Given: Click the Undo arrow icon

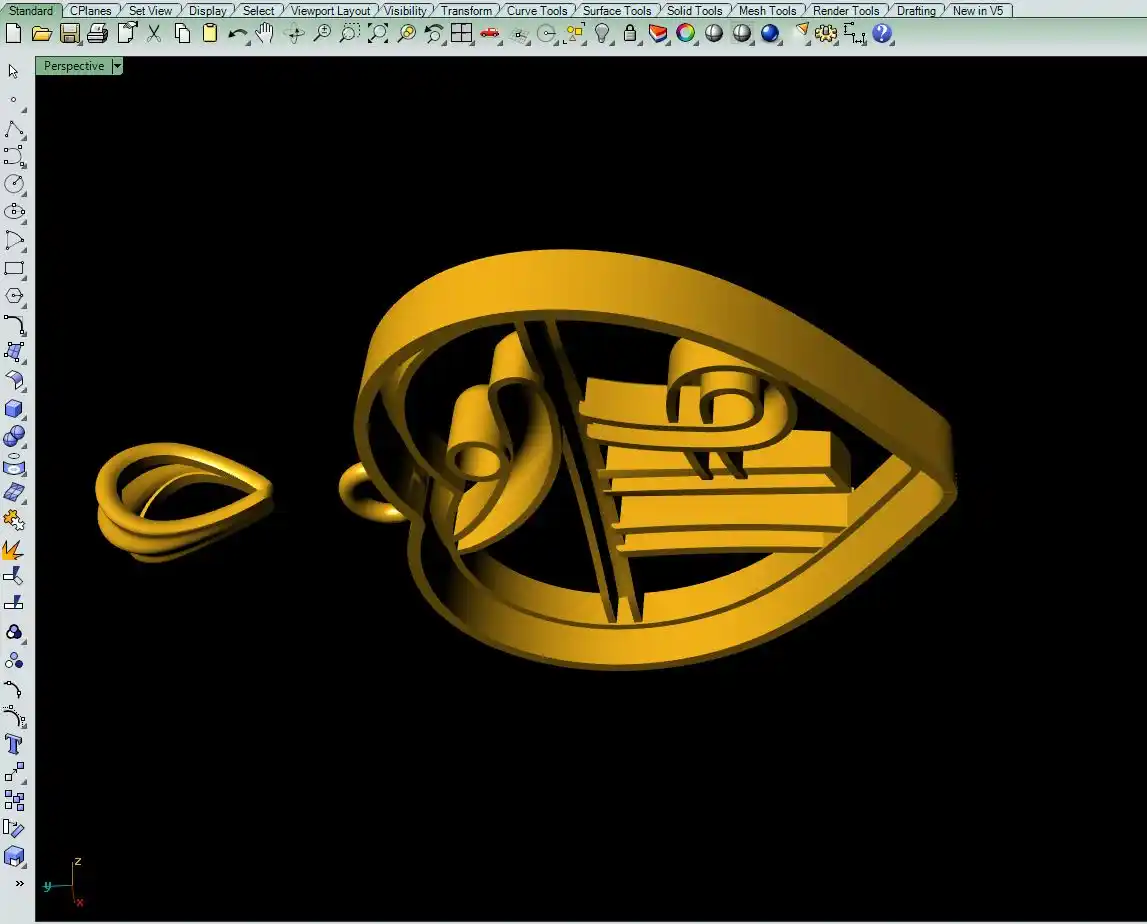Looking at the screenshot, I should pos(237,33).
